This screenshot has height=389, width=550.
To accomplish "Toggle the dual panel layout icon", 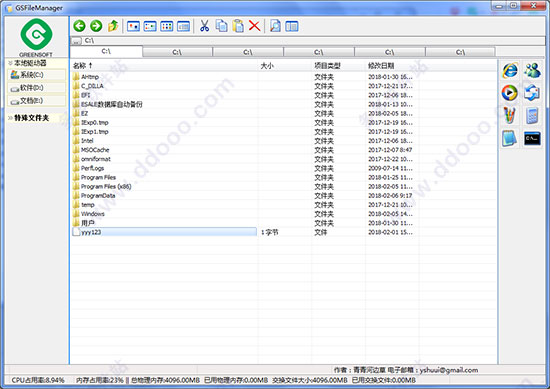I will coord(292,26).
